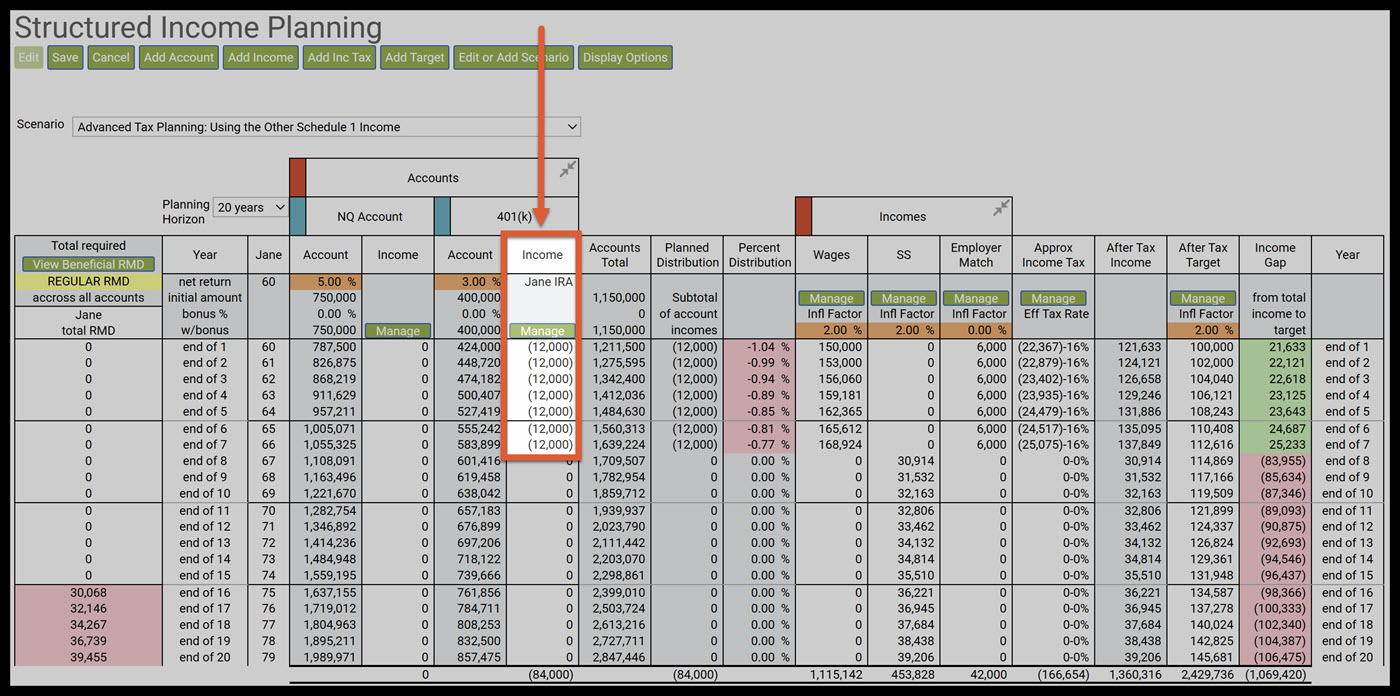Screen dimensions: 1400x696
Task: Click Add Account button
Action: (179, 57)
